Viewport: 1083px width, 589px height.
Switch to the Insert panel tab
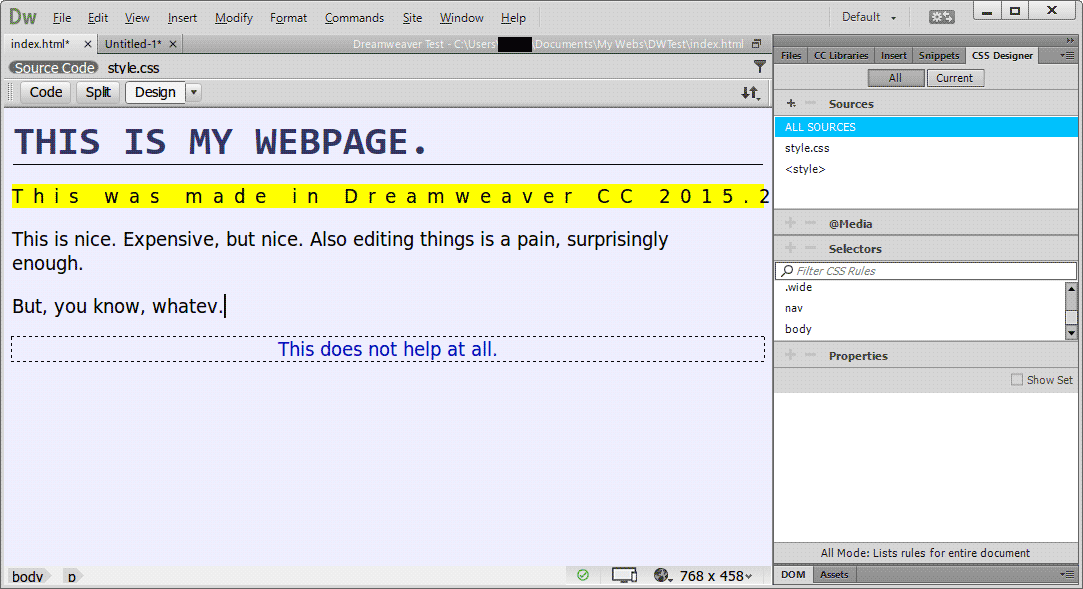click(x=894, y=55)
